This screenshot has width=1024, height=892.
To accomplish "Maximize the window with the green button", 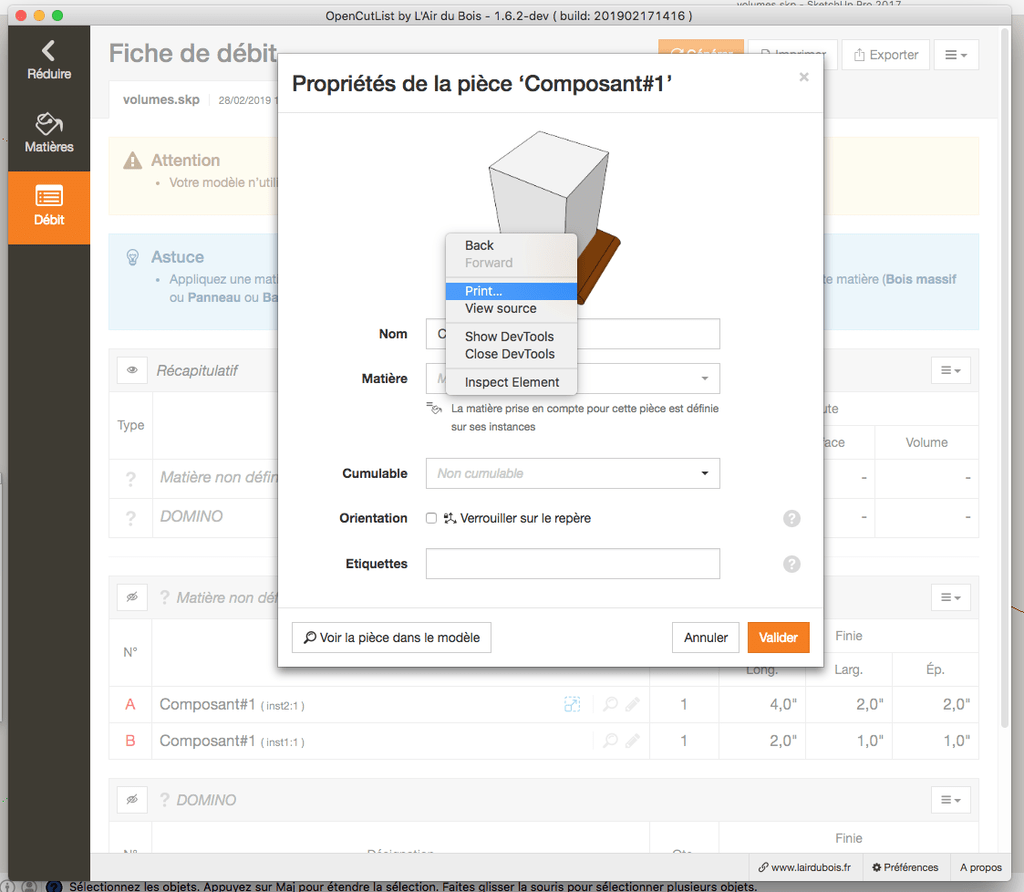I will coord(57,15).
